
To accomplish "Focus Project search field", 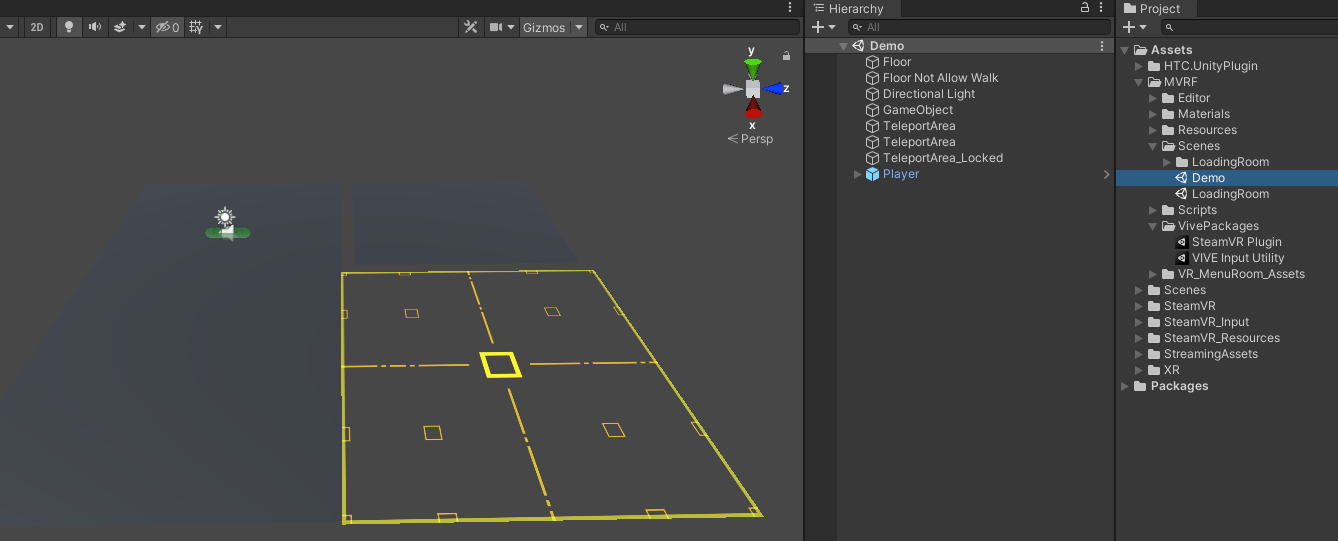I will point(1250,27).
